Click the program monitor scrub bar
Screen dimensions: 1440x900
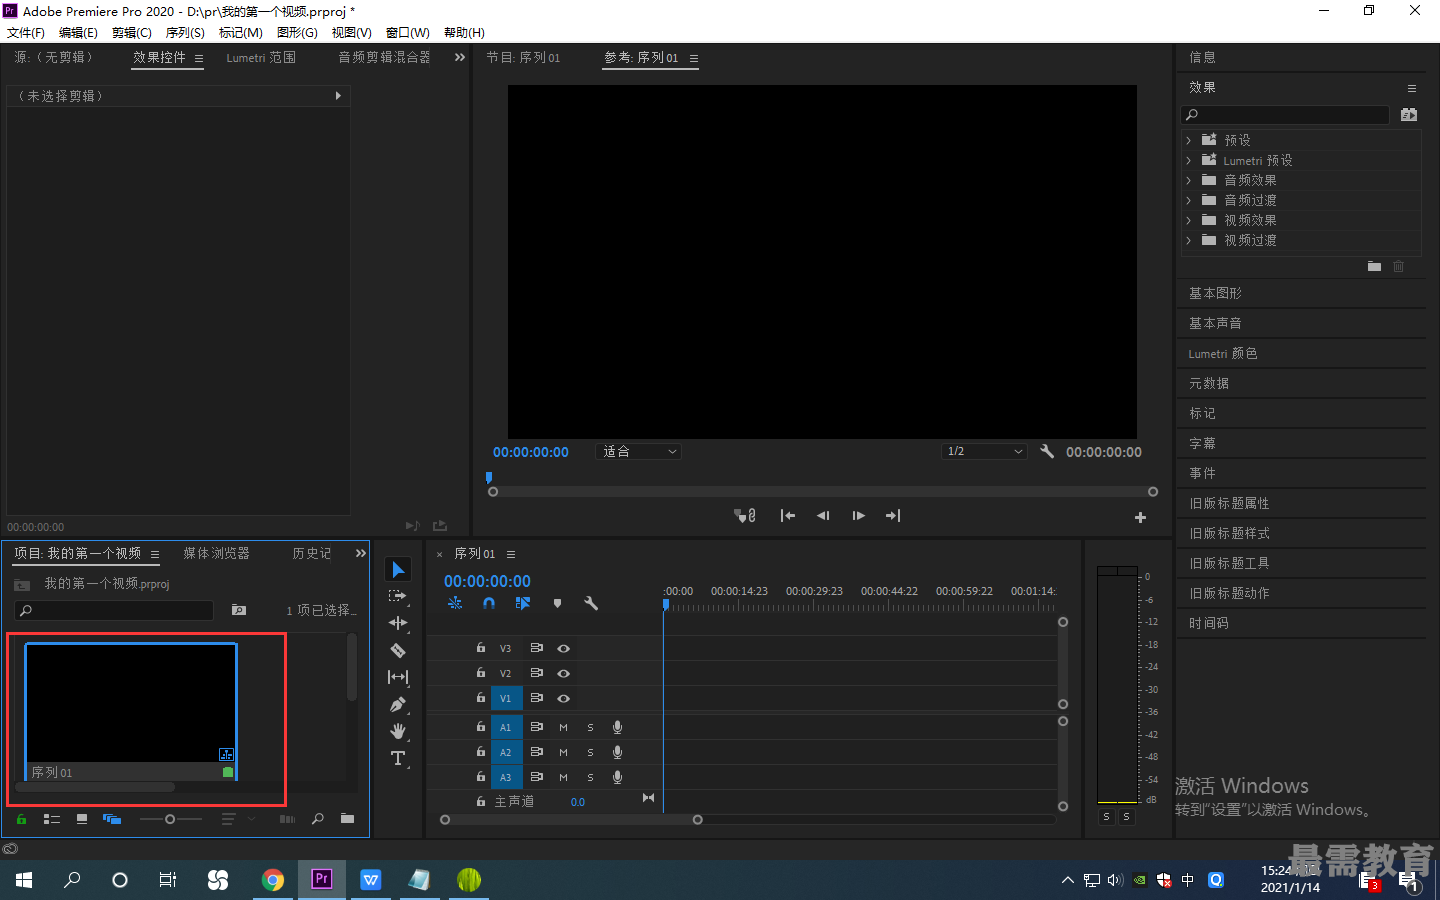pyautogui.click(x=822, y=492)
